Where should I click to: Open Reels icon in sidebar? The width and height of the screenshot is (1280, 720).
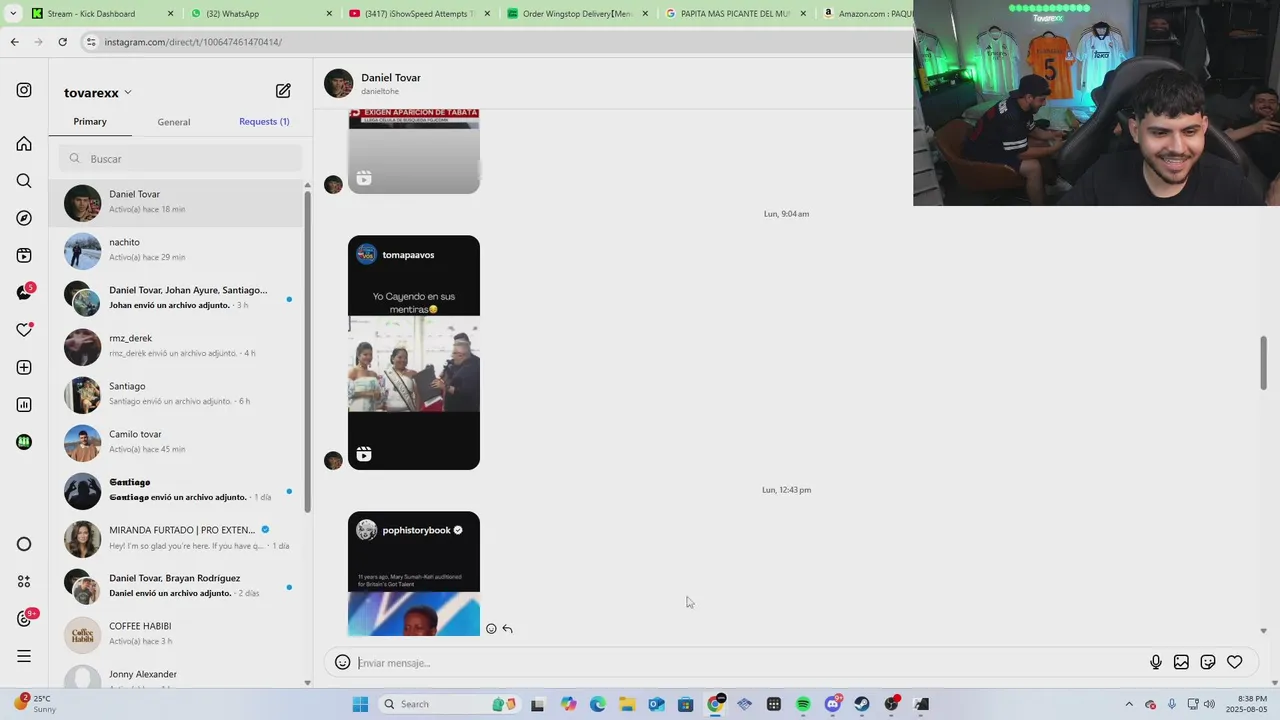coord(24,256)
